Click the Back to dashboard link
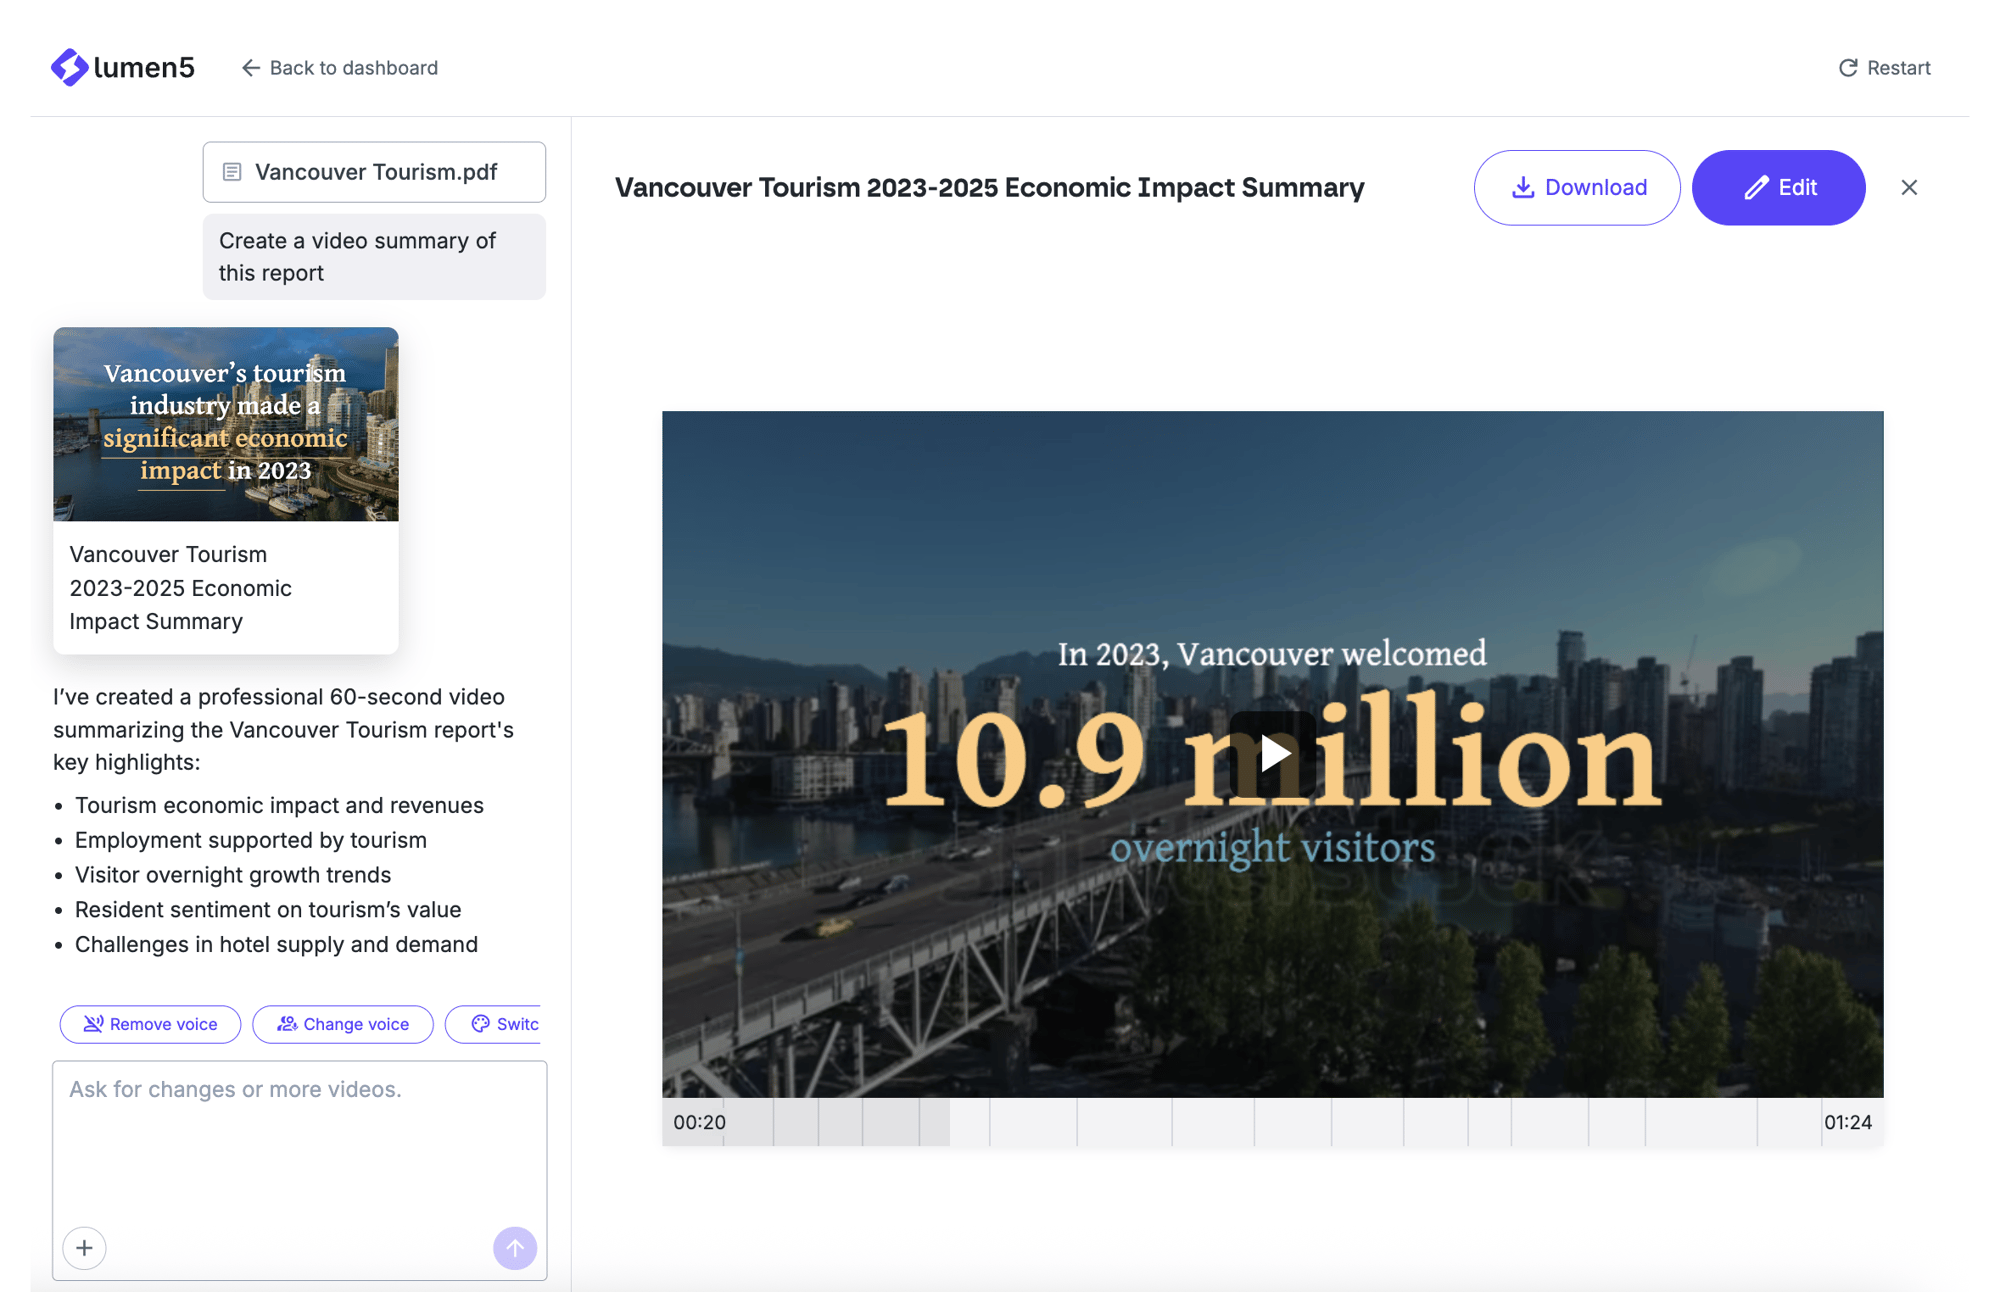2000x1292 pixels. click(x=353, y=67)
